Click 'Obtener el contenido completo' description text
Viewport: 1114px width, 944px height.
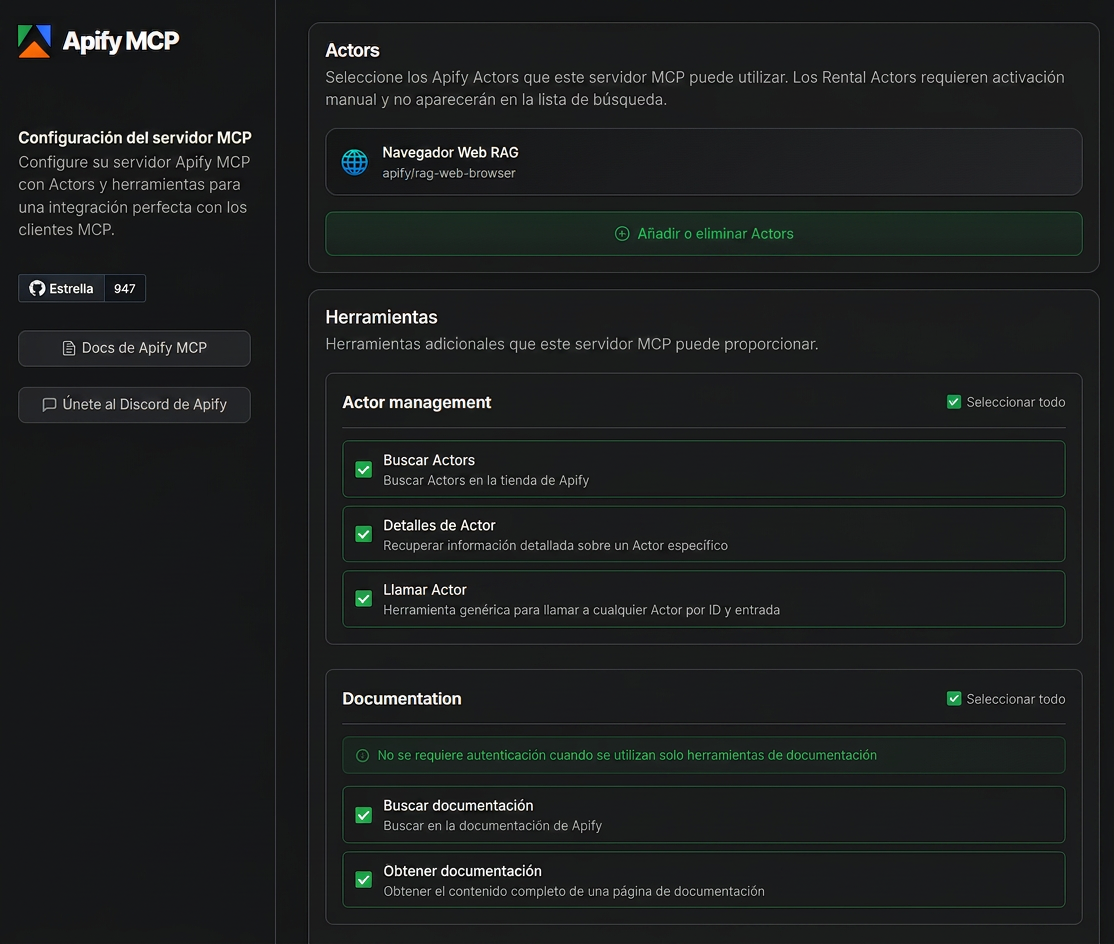pyautogui.click(x=574, y=891)
